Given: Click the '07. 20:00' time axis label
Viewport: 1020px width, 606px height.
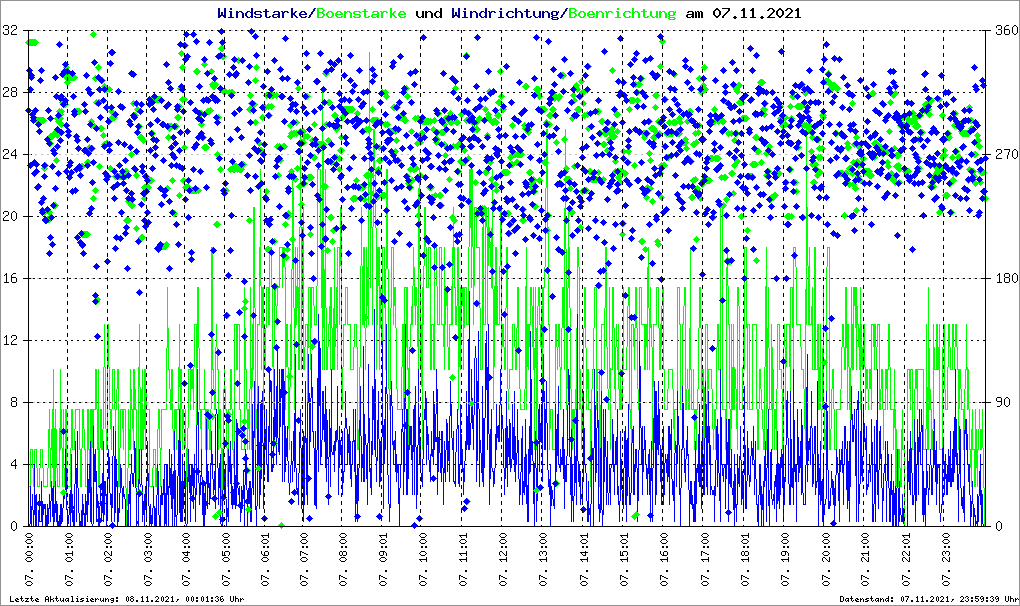Looking at the screenshot, I should click(825, 559).
